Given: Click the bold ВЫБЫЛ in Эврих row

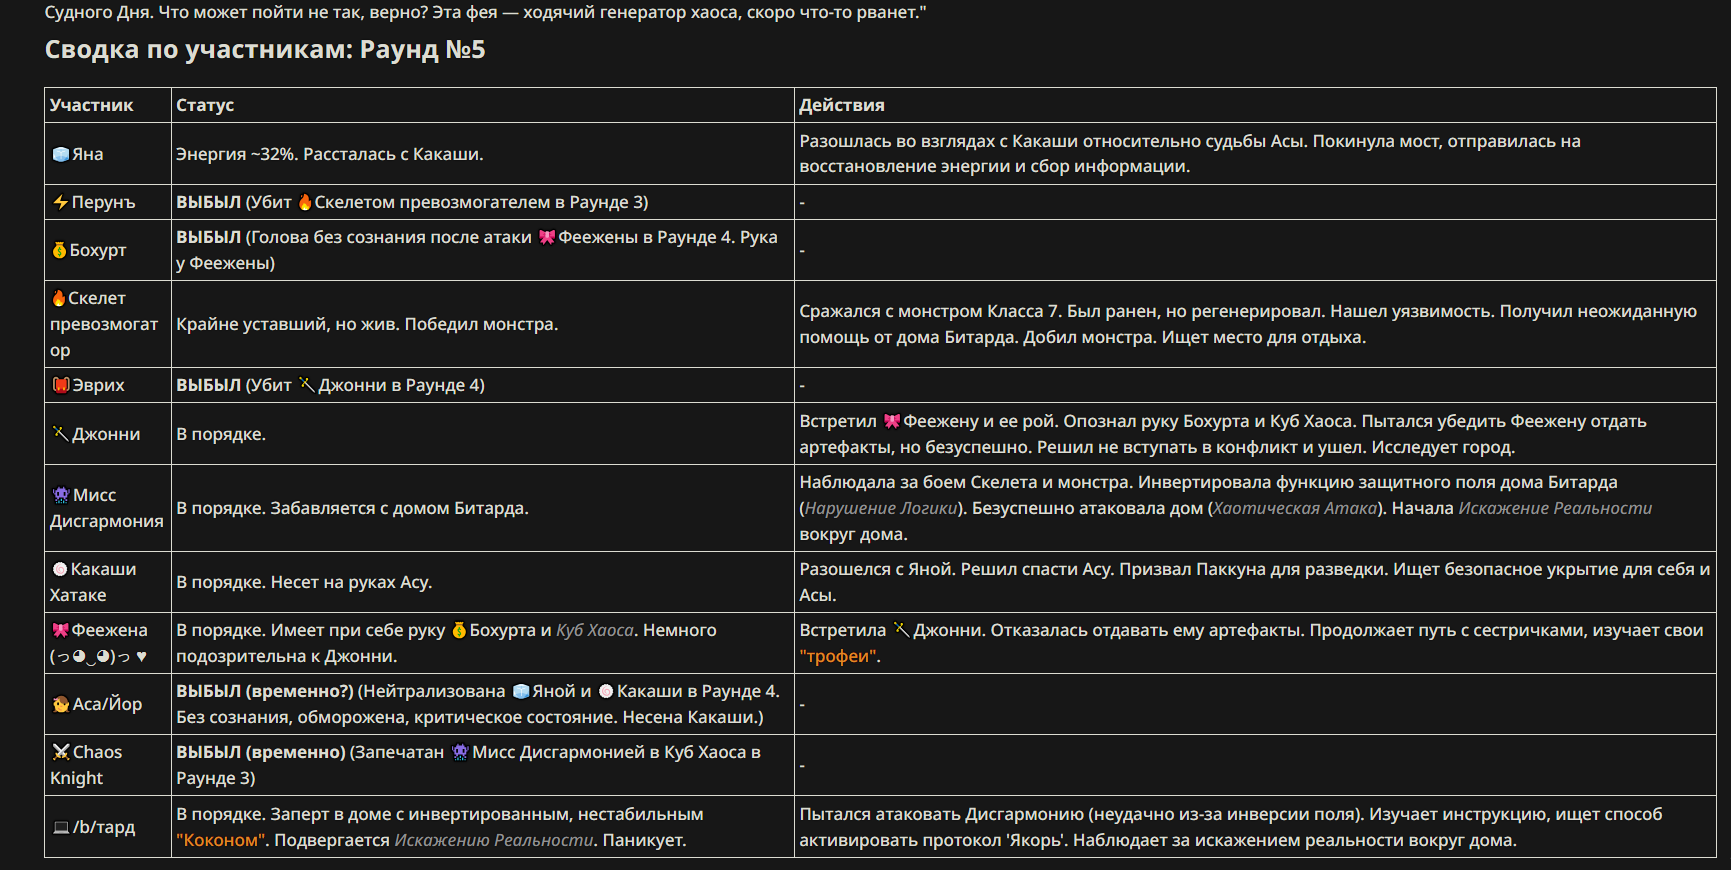Looking at the screenshot, I should 209,385.
